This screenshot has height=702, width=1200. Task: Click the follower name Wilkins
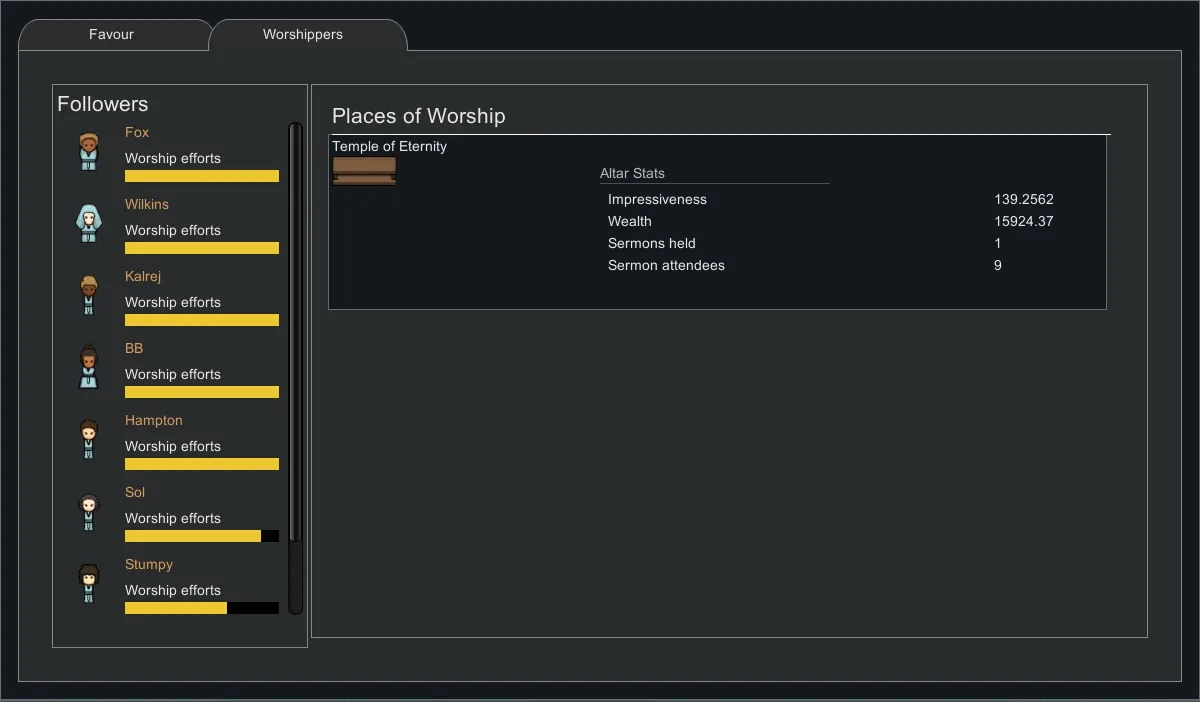pyautogui.click(x=147, y=204)
